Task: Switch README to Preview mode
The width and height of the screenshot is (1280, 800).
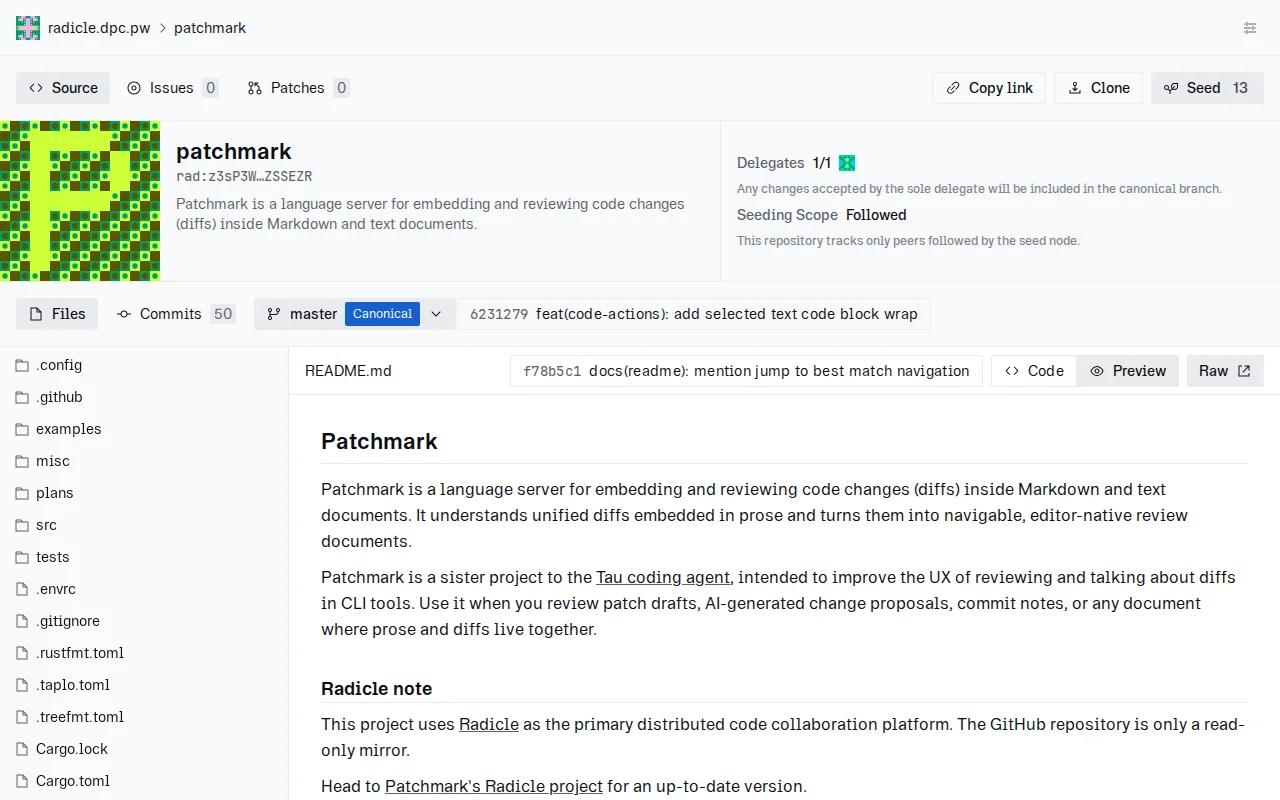Action: coord(1128,371)
